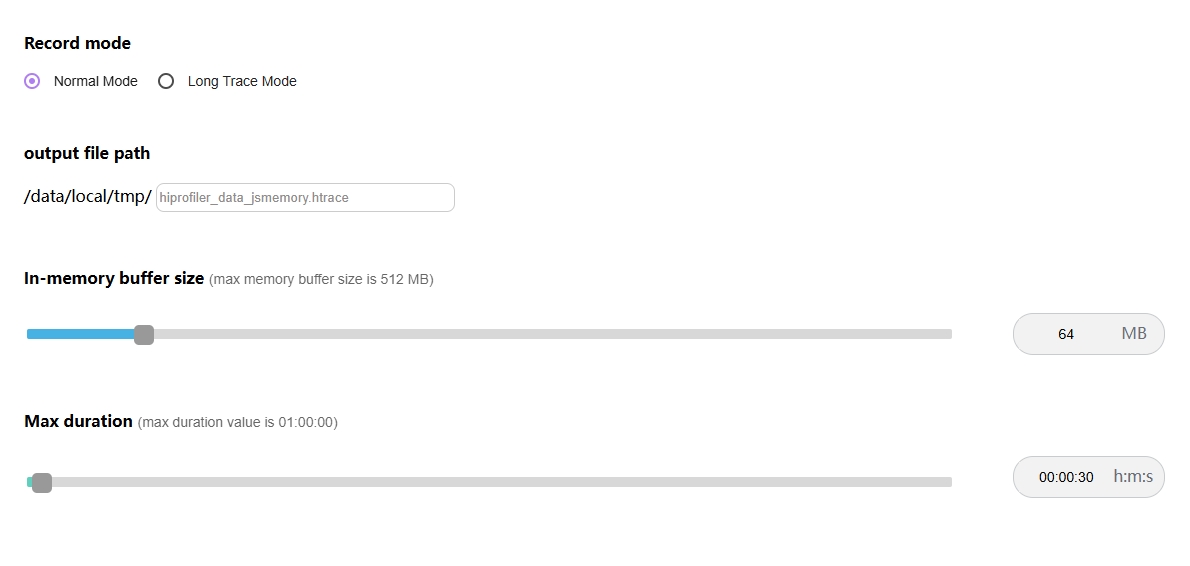This screenshot has height=566, width=1190.
Task: Click the 64 buffer size value field
Action: [x=1066, y=334]
